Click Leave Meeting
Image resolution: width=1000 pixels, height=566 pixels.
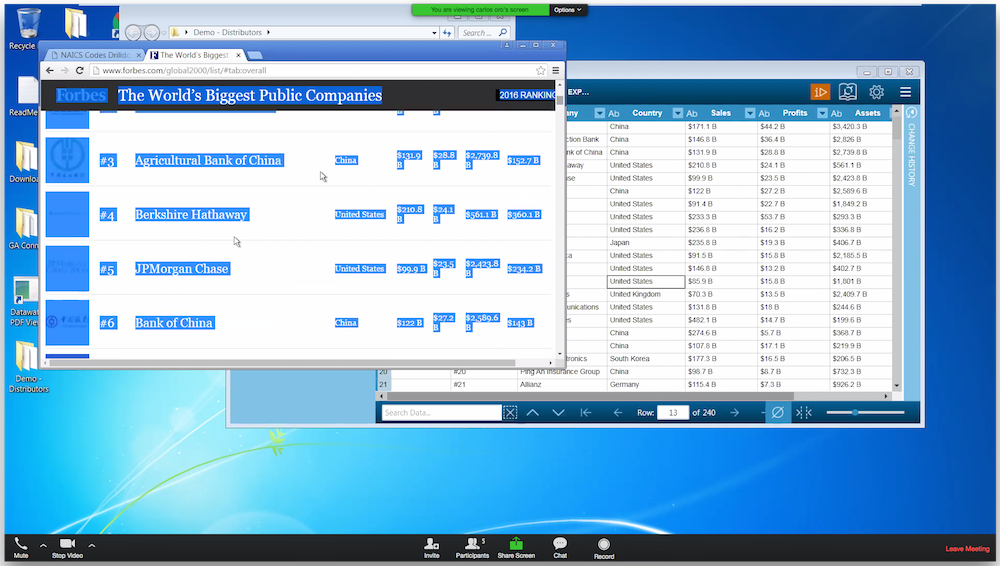tap(967, 549)
